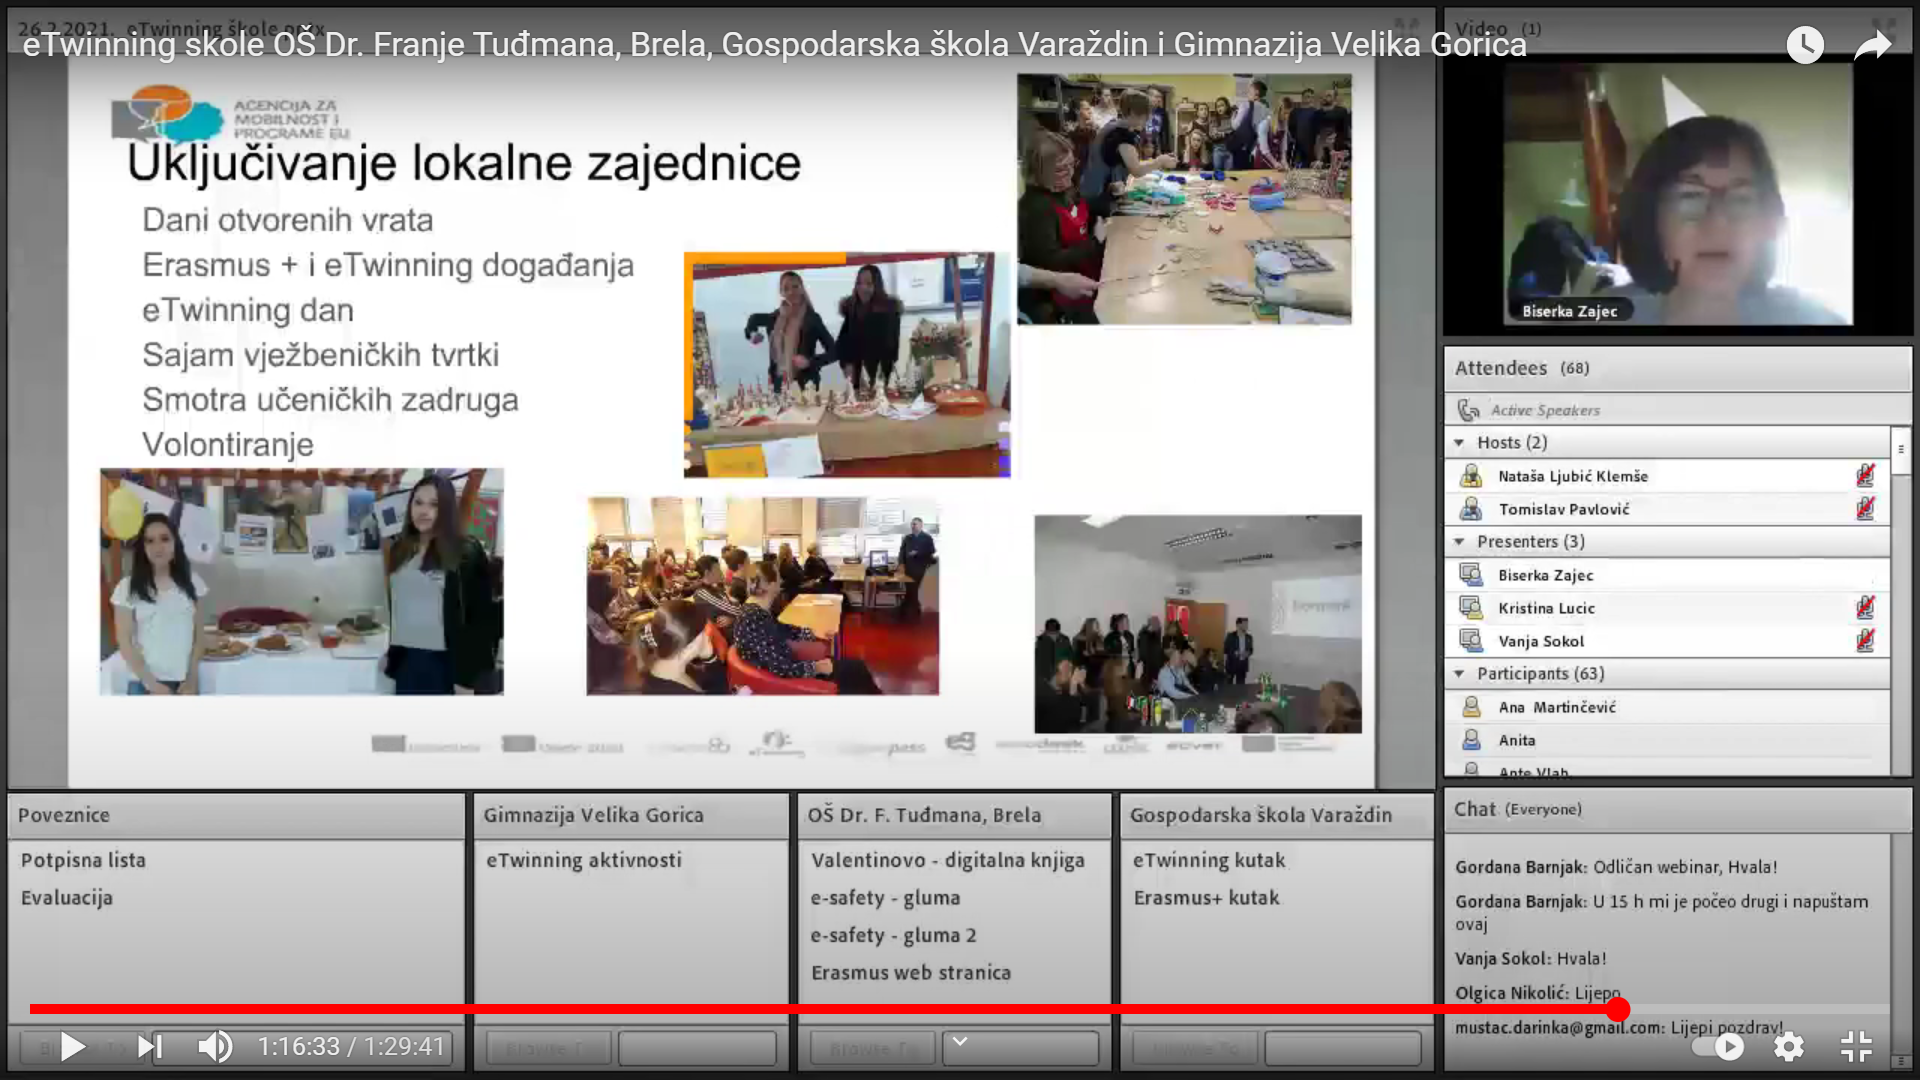The height and width of the screenshot is (1080, 1920).
Task: Click the classroom audience photo on slide
Action: coord(762,596)
